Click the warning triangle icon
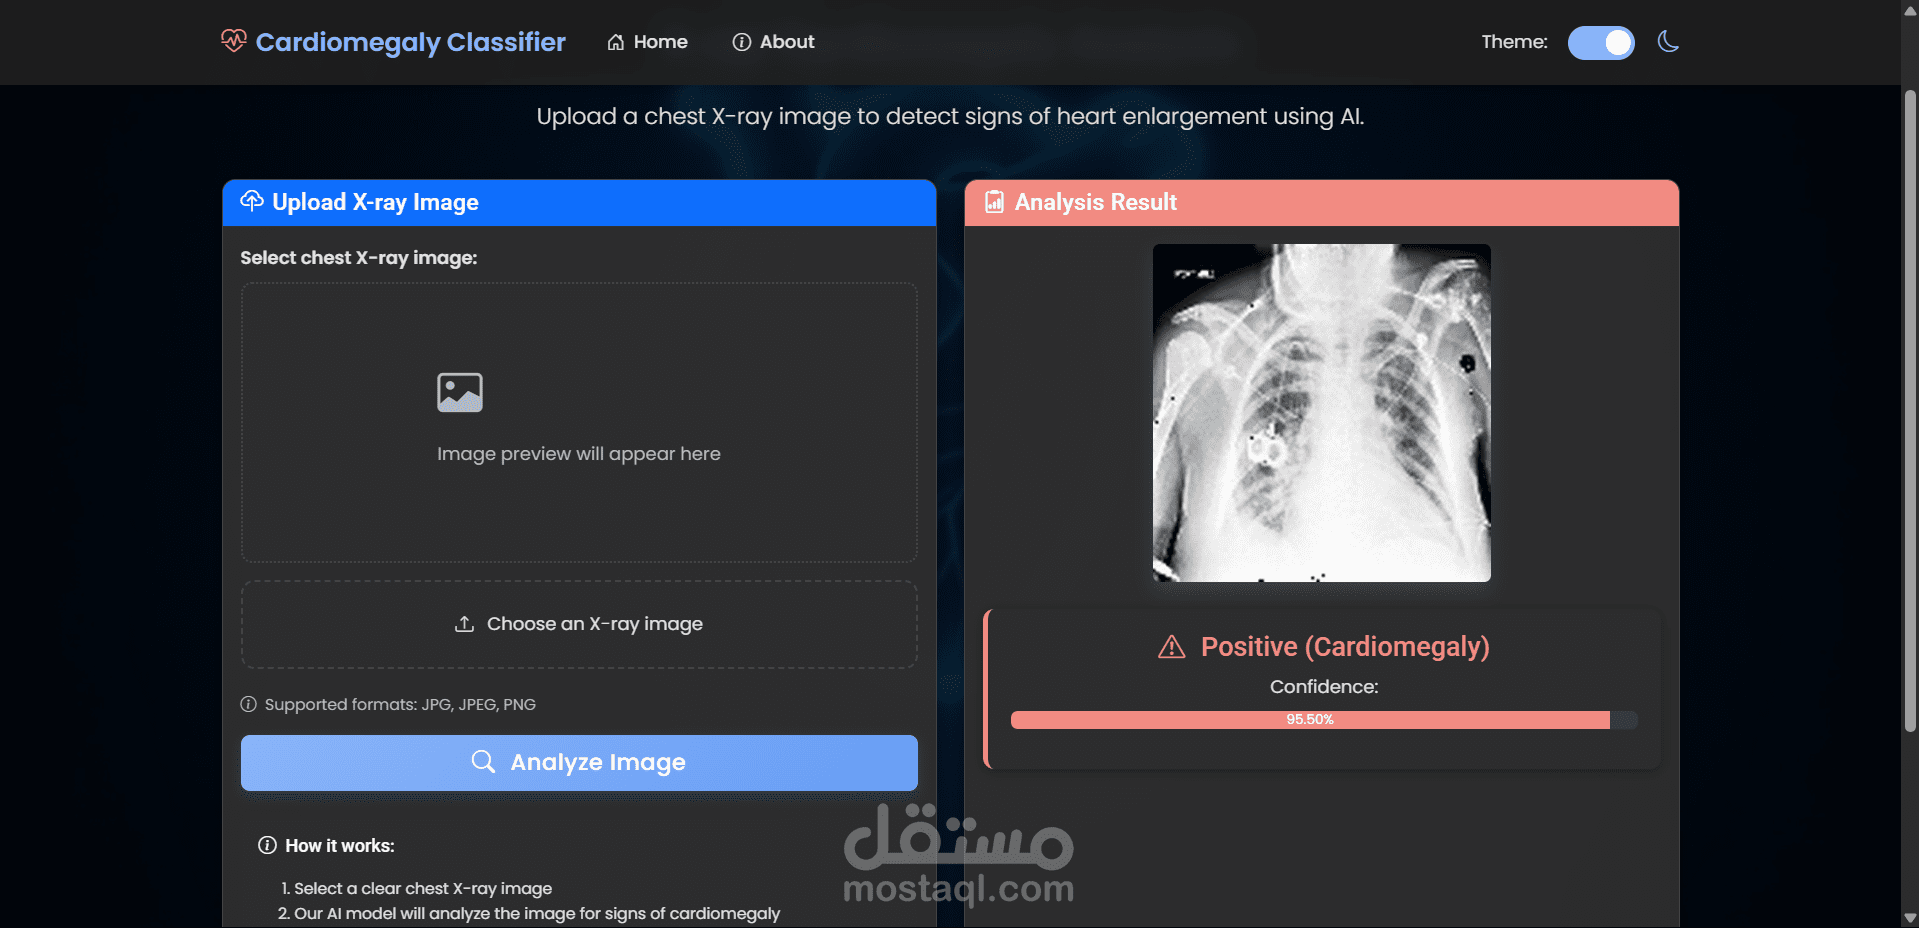 [1171, 648]
